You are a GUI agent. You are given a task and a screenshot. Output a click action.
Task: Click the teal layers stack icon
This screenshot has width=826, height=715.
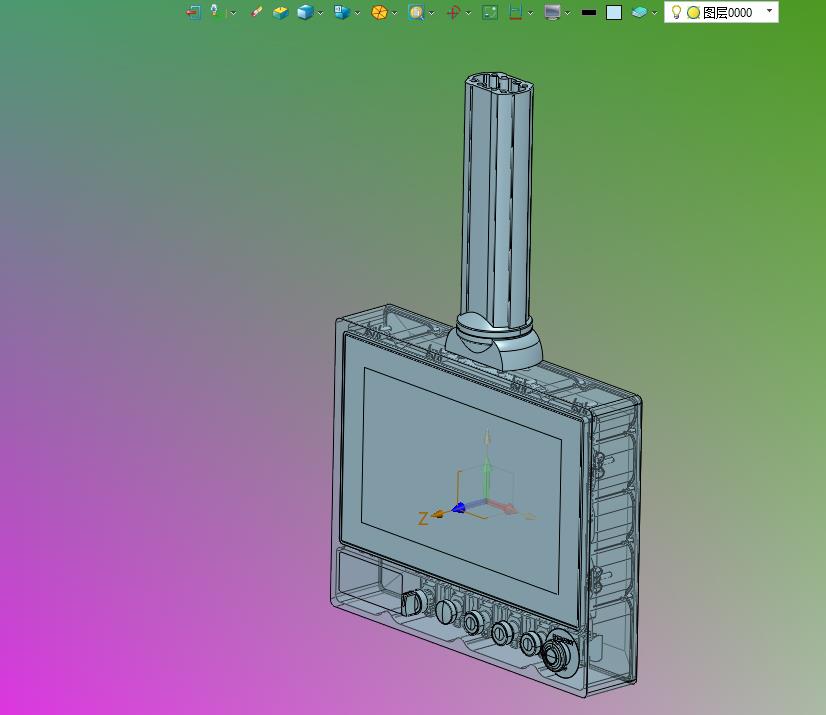pyautogui.click(x=639, y=12)
